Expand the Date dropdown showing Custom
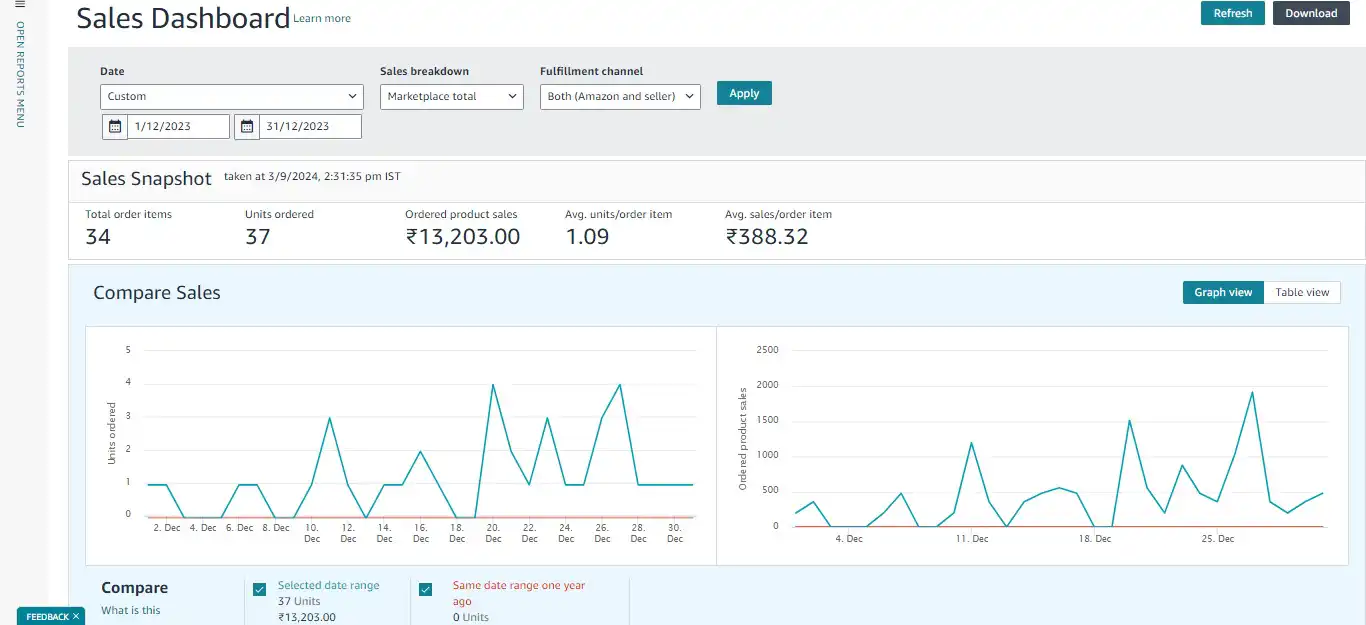The width and height of the screenshot is (1366, 625). pyautogui.click(x=232, y=96)
